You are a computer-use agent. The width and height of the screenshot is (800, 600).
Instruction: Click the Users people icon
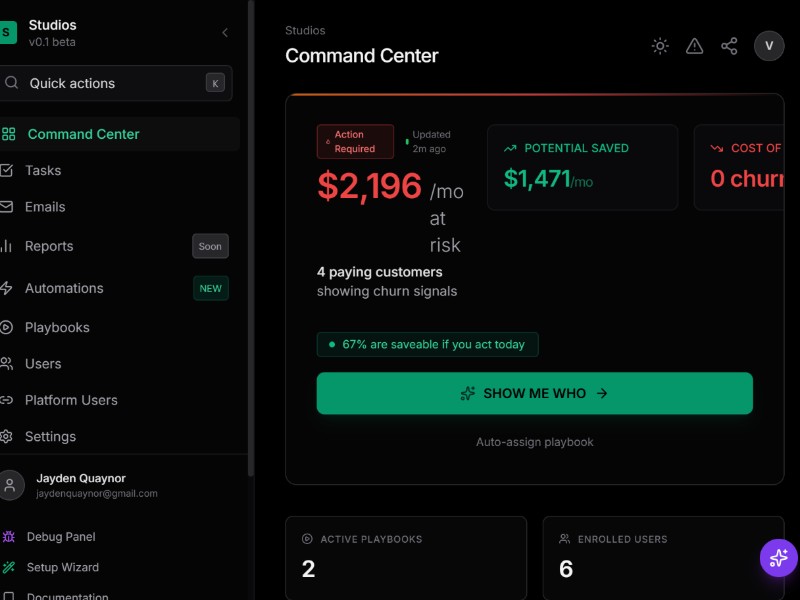(6, 364)
